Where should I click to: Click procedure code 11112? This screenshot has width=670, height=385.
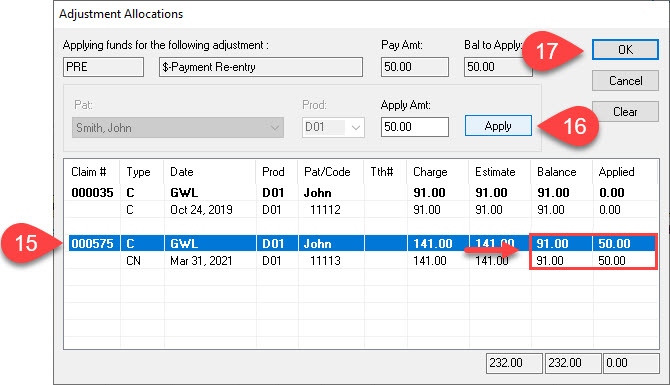(x=325, y=210)
